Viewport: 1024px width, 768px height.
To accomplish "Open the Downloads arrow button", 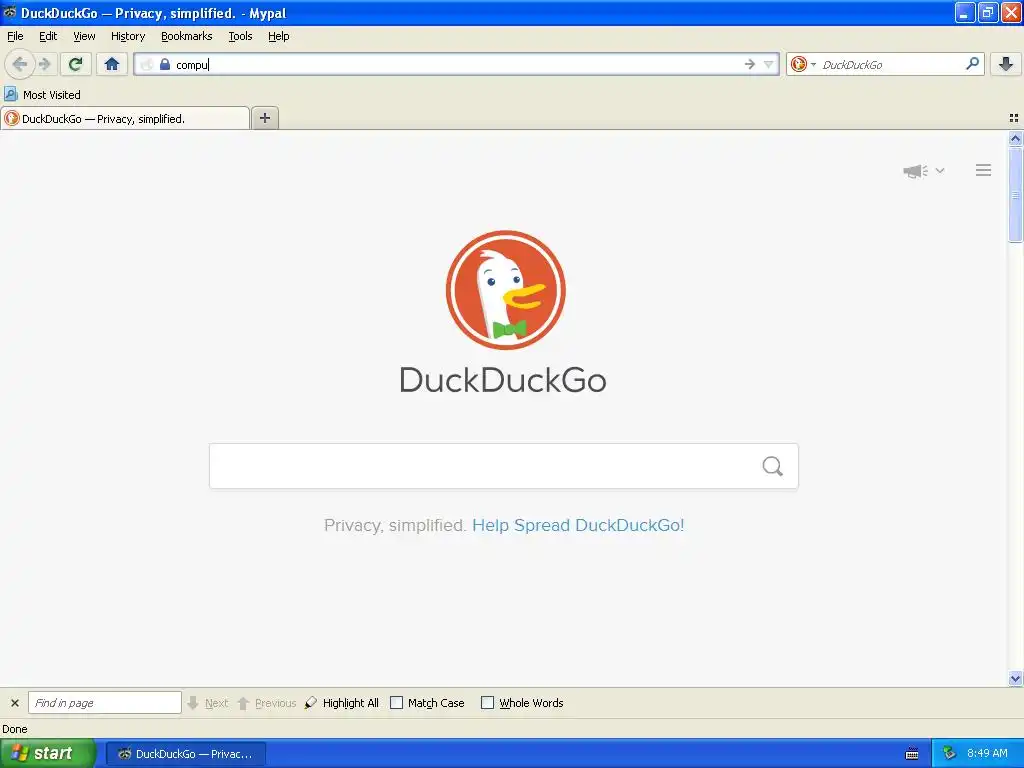I will point(1006,64).
